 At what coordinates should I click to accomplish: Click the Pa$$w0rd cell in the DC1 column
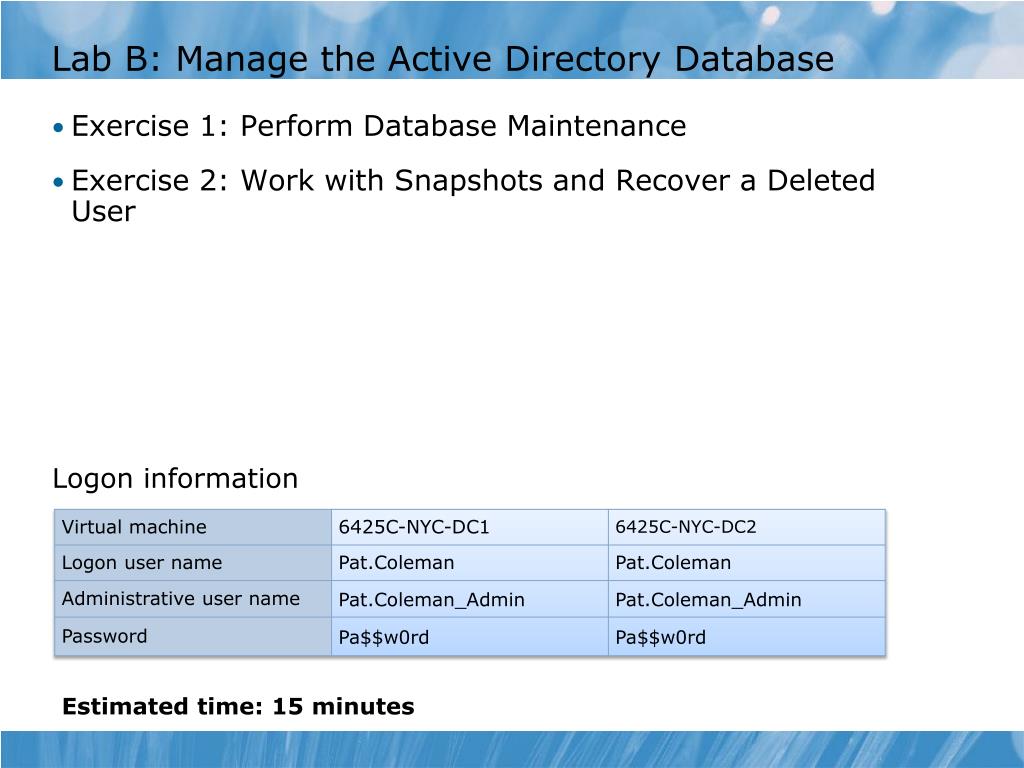click(x=470, y=636)
